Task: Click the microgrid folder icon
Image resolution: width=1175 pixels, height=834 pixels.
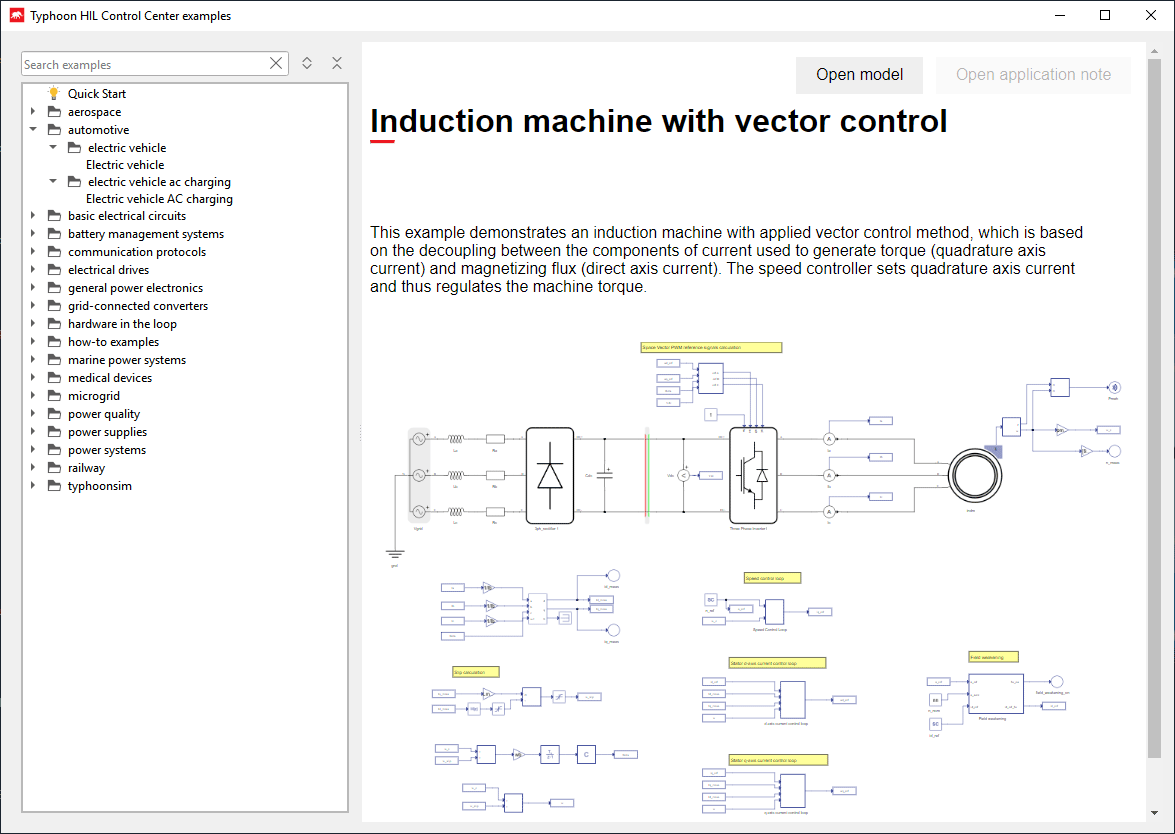Action: [x=54, y=396]
